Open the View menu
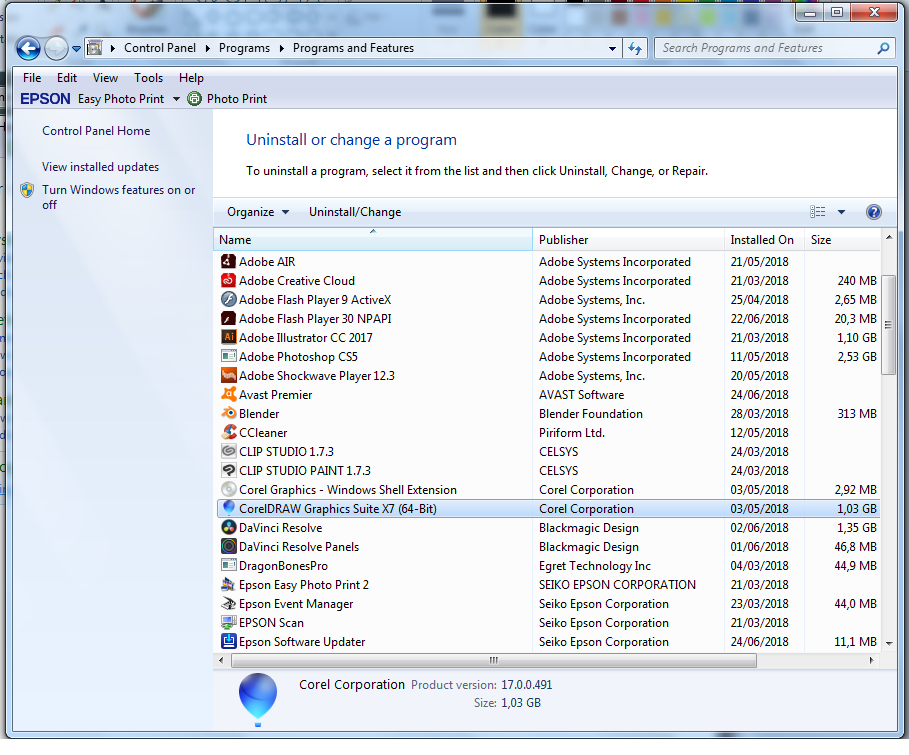This screenshot has width=909, height=755. (105, 78)
